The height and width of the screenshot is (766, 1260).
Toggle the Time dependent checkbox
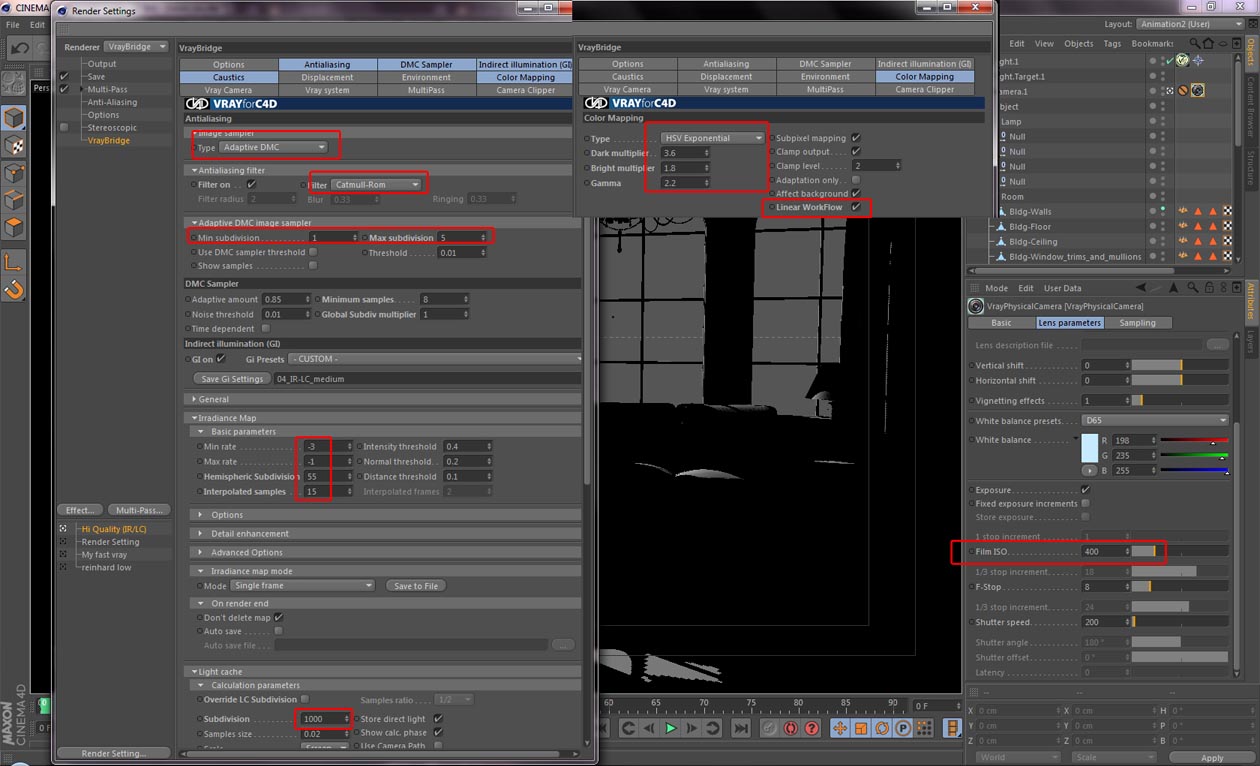click(266, 328)
